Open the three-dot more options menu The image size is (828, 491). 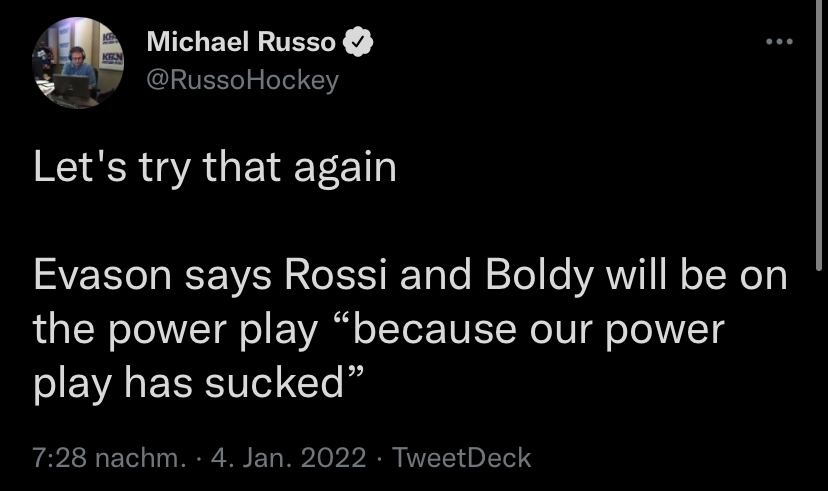coord(778,43)
